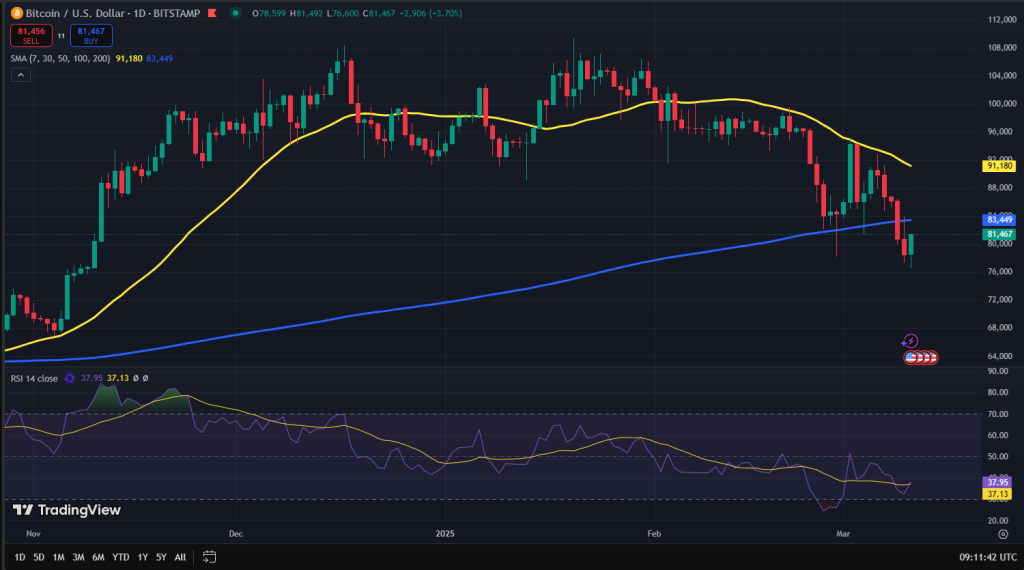Click the yellow 91,180 price axis label

(x=999, y=166)
